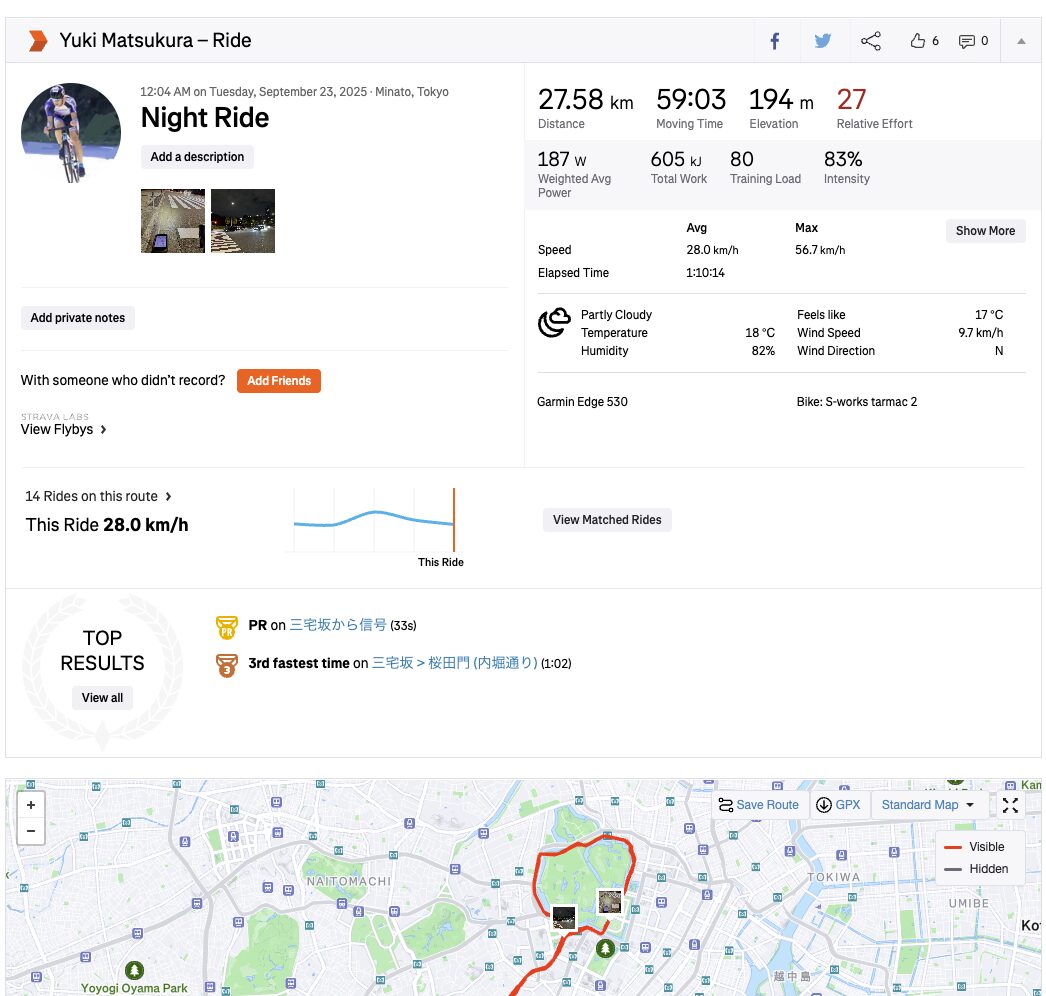Download the GPX file
Viewport: 1046px width, 996px height.
(838, 805)
